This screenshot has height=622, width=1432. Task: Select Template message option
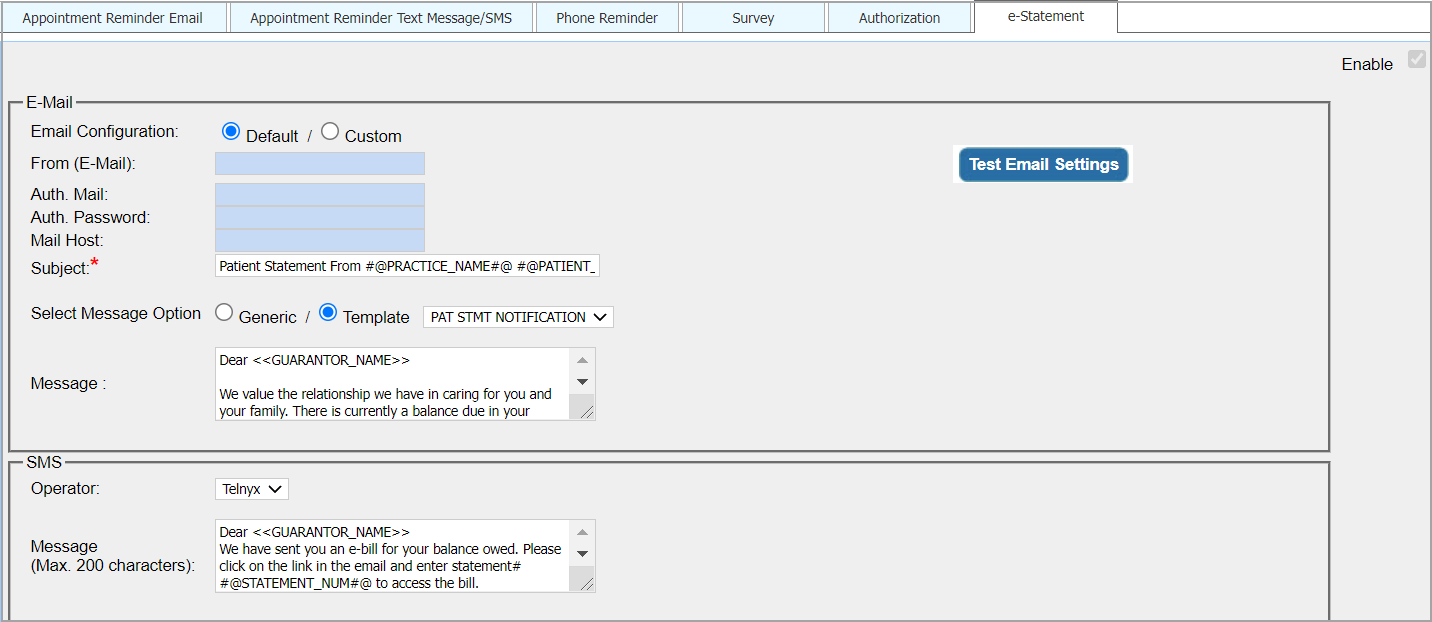pos(328,313)
